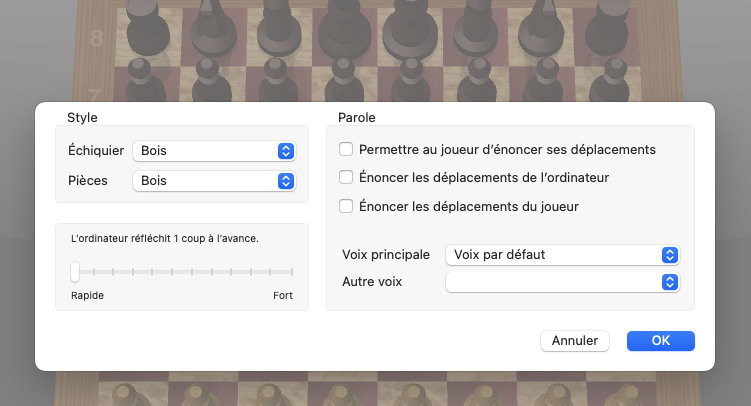Open the Pièces style dropdown
Image resolution: width=751 pixels, height=406 pixels.
click(213, 181)
